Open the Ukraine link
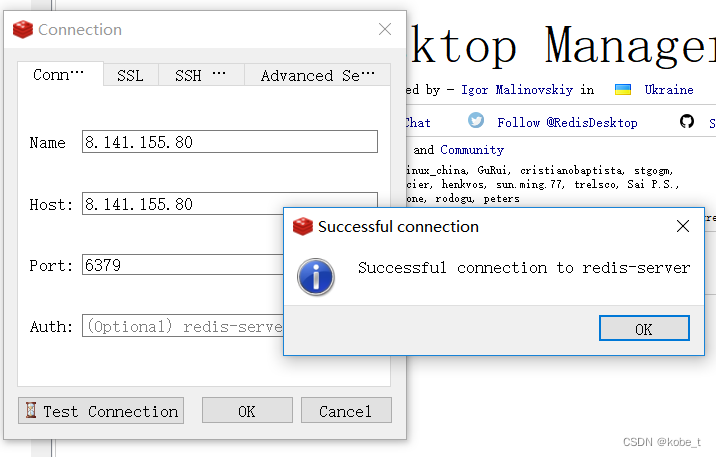This screenshot has height=457, width=716. (669, 89)
